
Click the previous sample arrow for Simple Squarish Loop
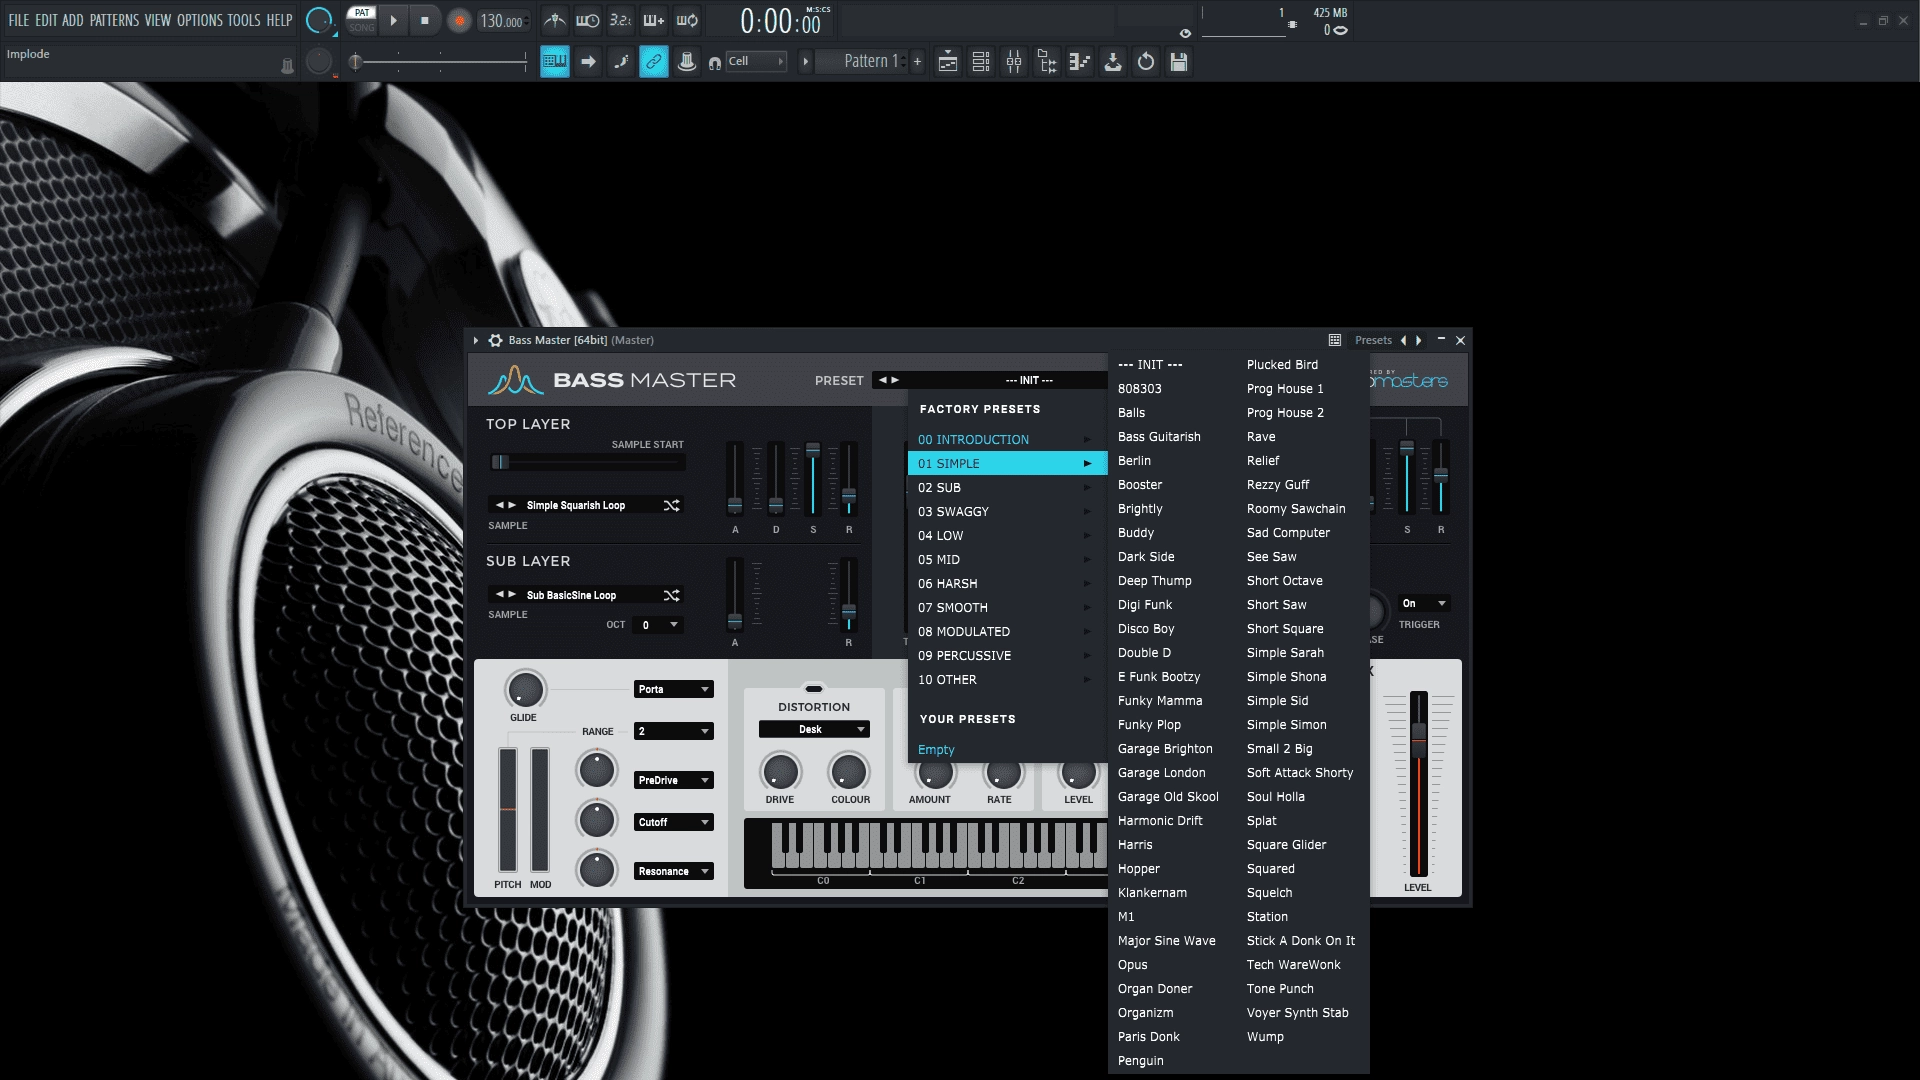click(499, 506)
